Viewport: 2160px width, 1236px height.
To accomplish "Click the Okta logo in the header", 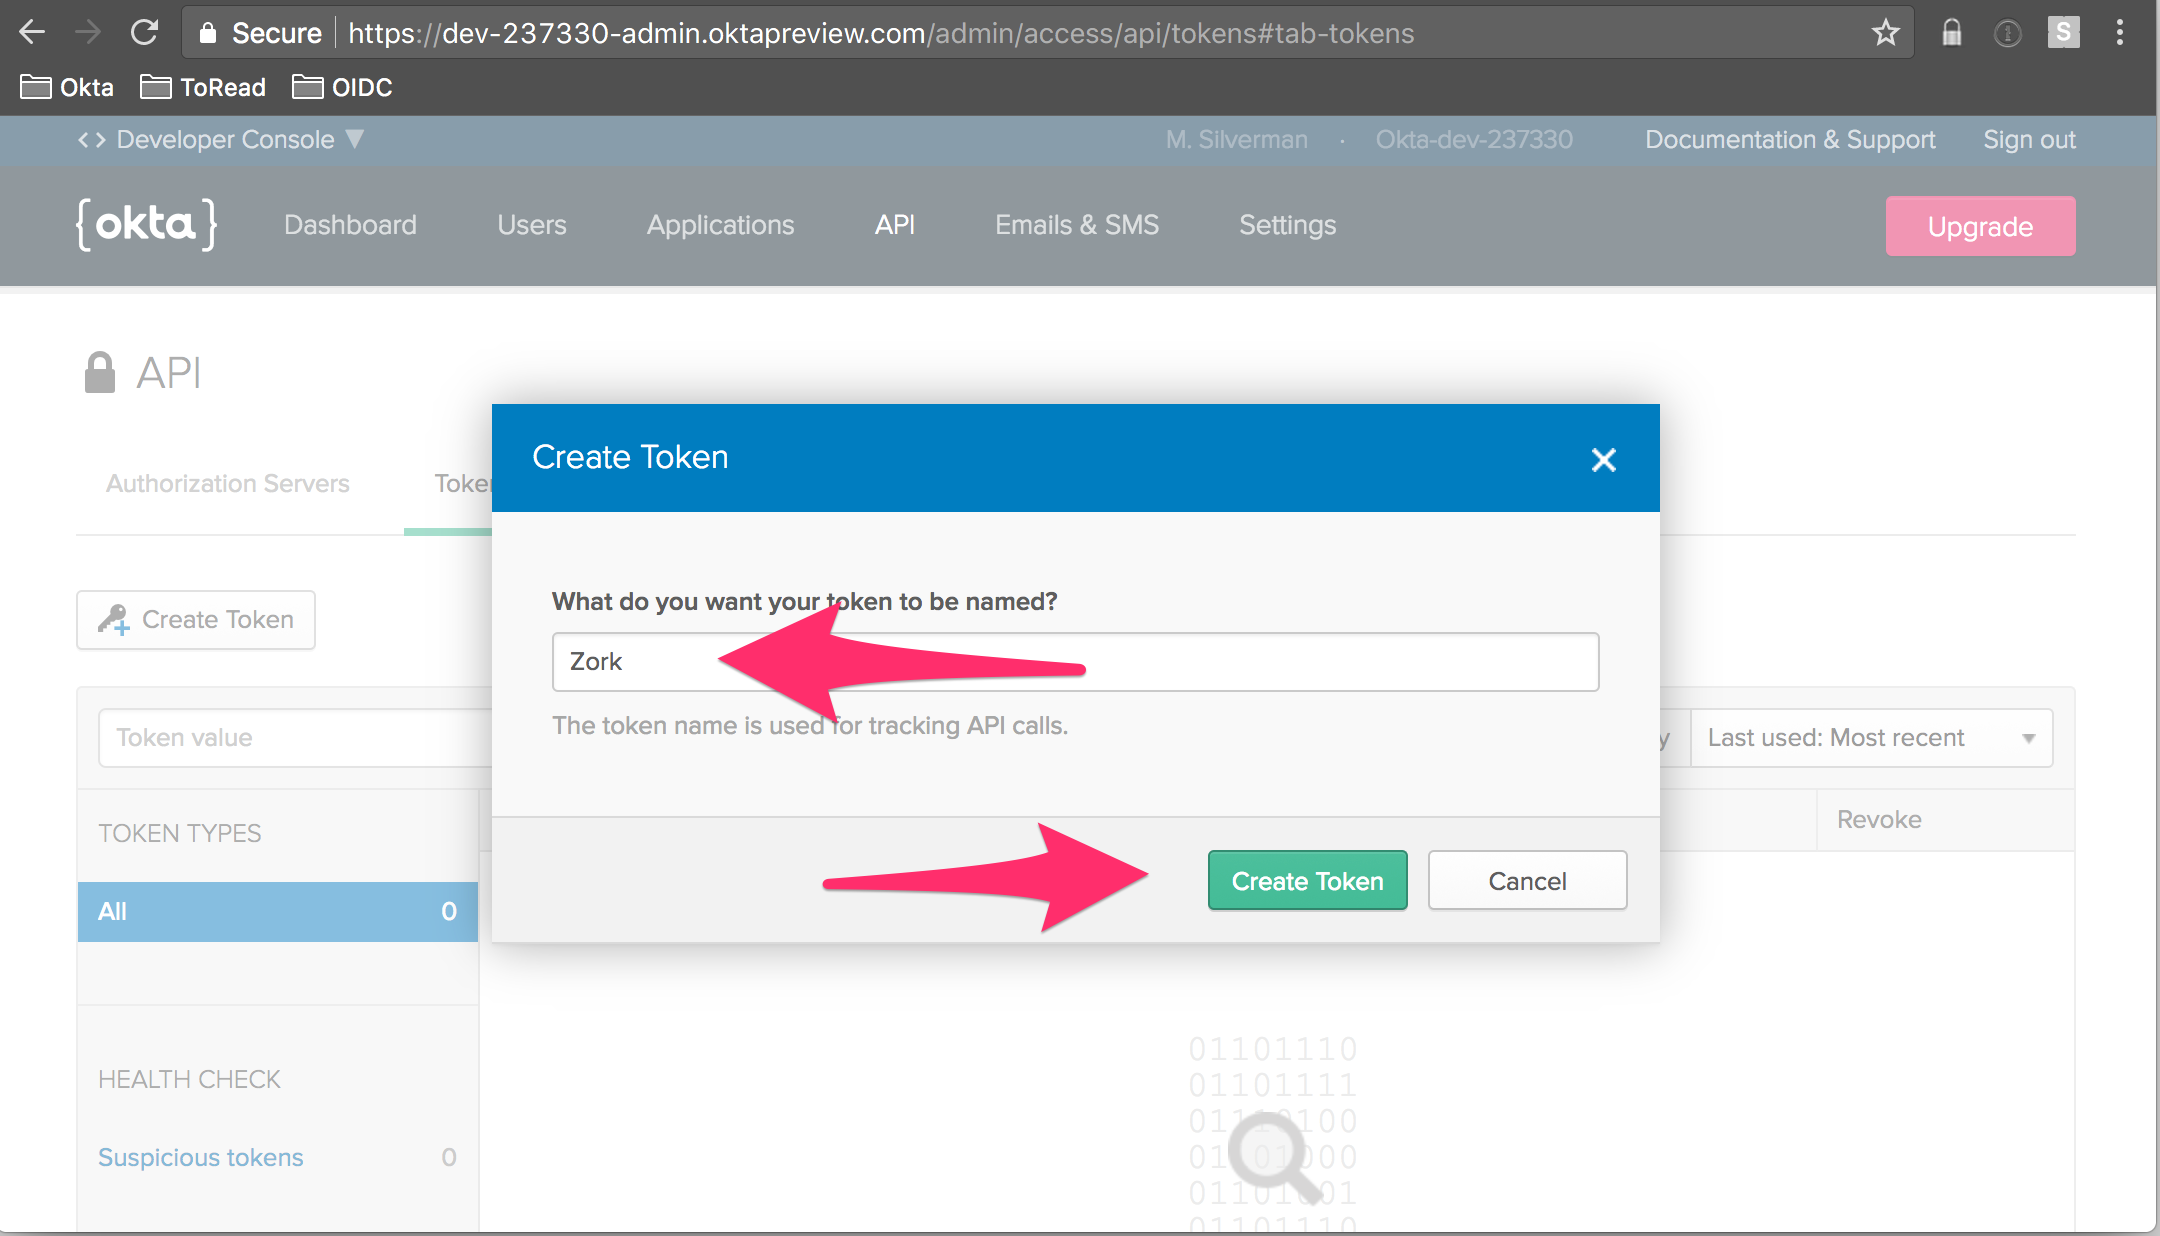I will tap(146, 224).
